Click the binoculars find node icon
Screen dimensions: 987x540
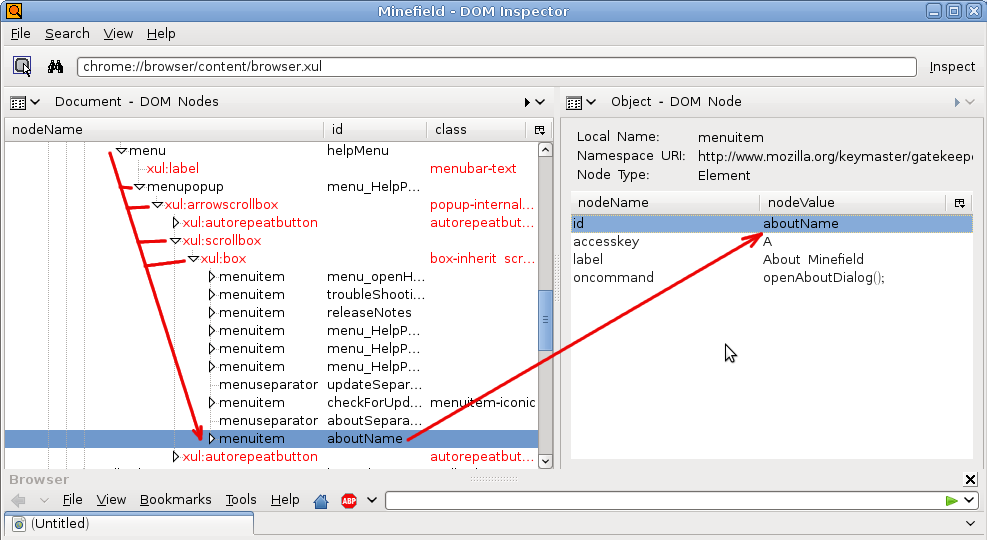(x=55, y=66)
